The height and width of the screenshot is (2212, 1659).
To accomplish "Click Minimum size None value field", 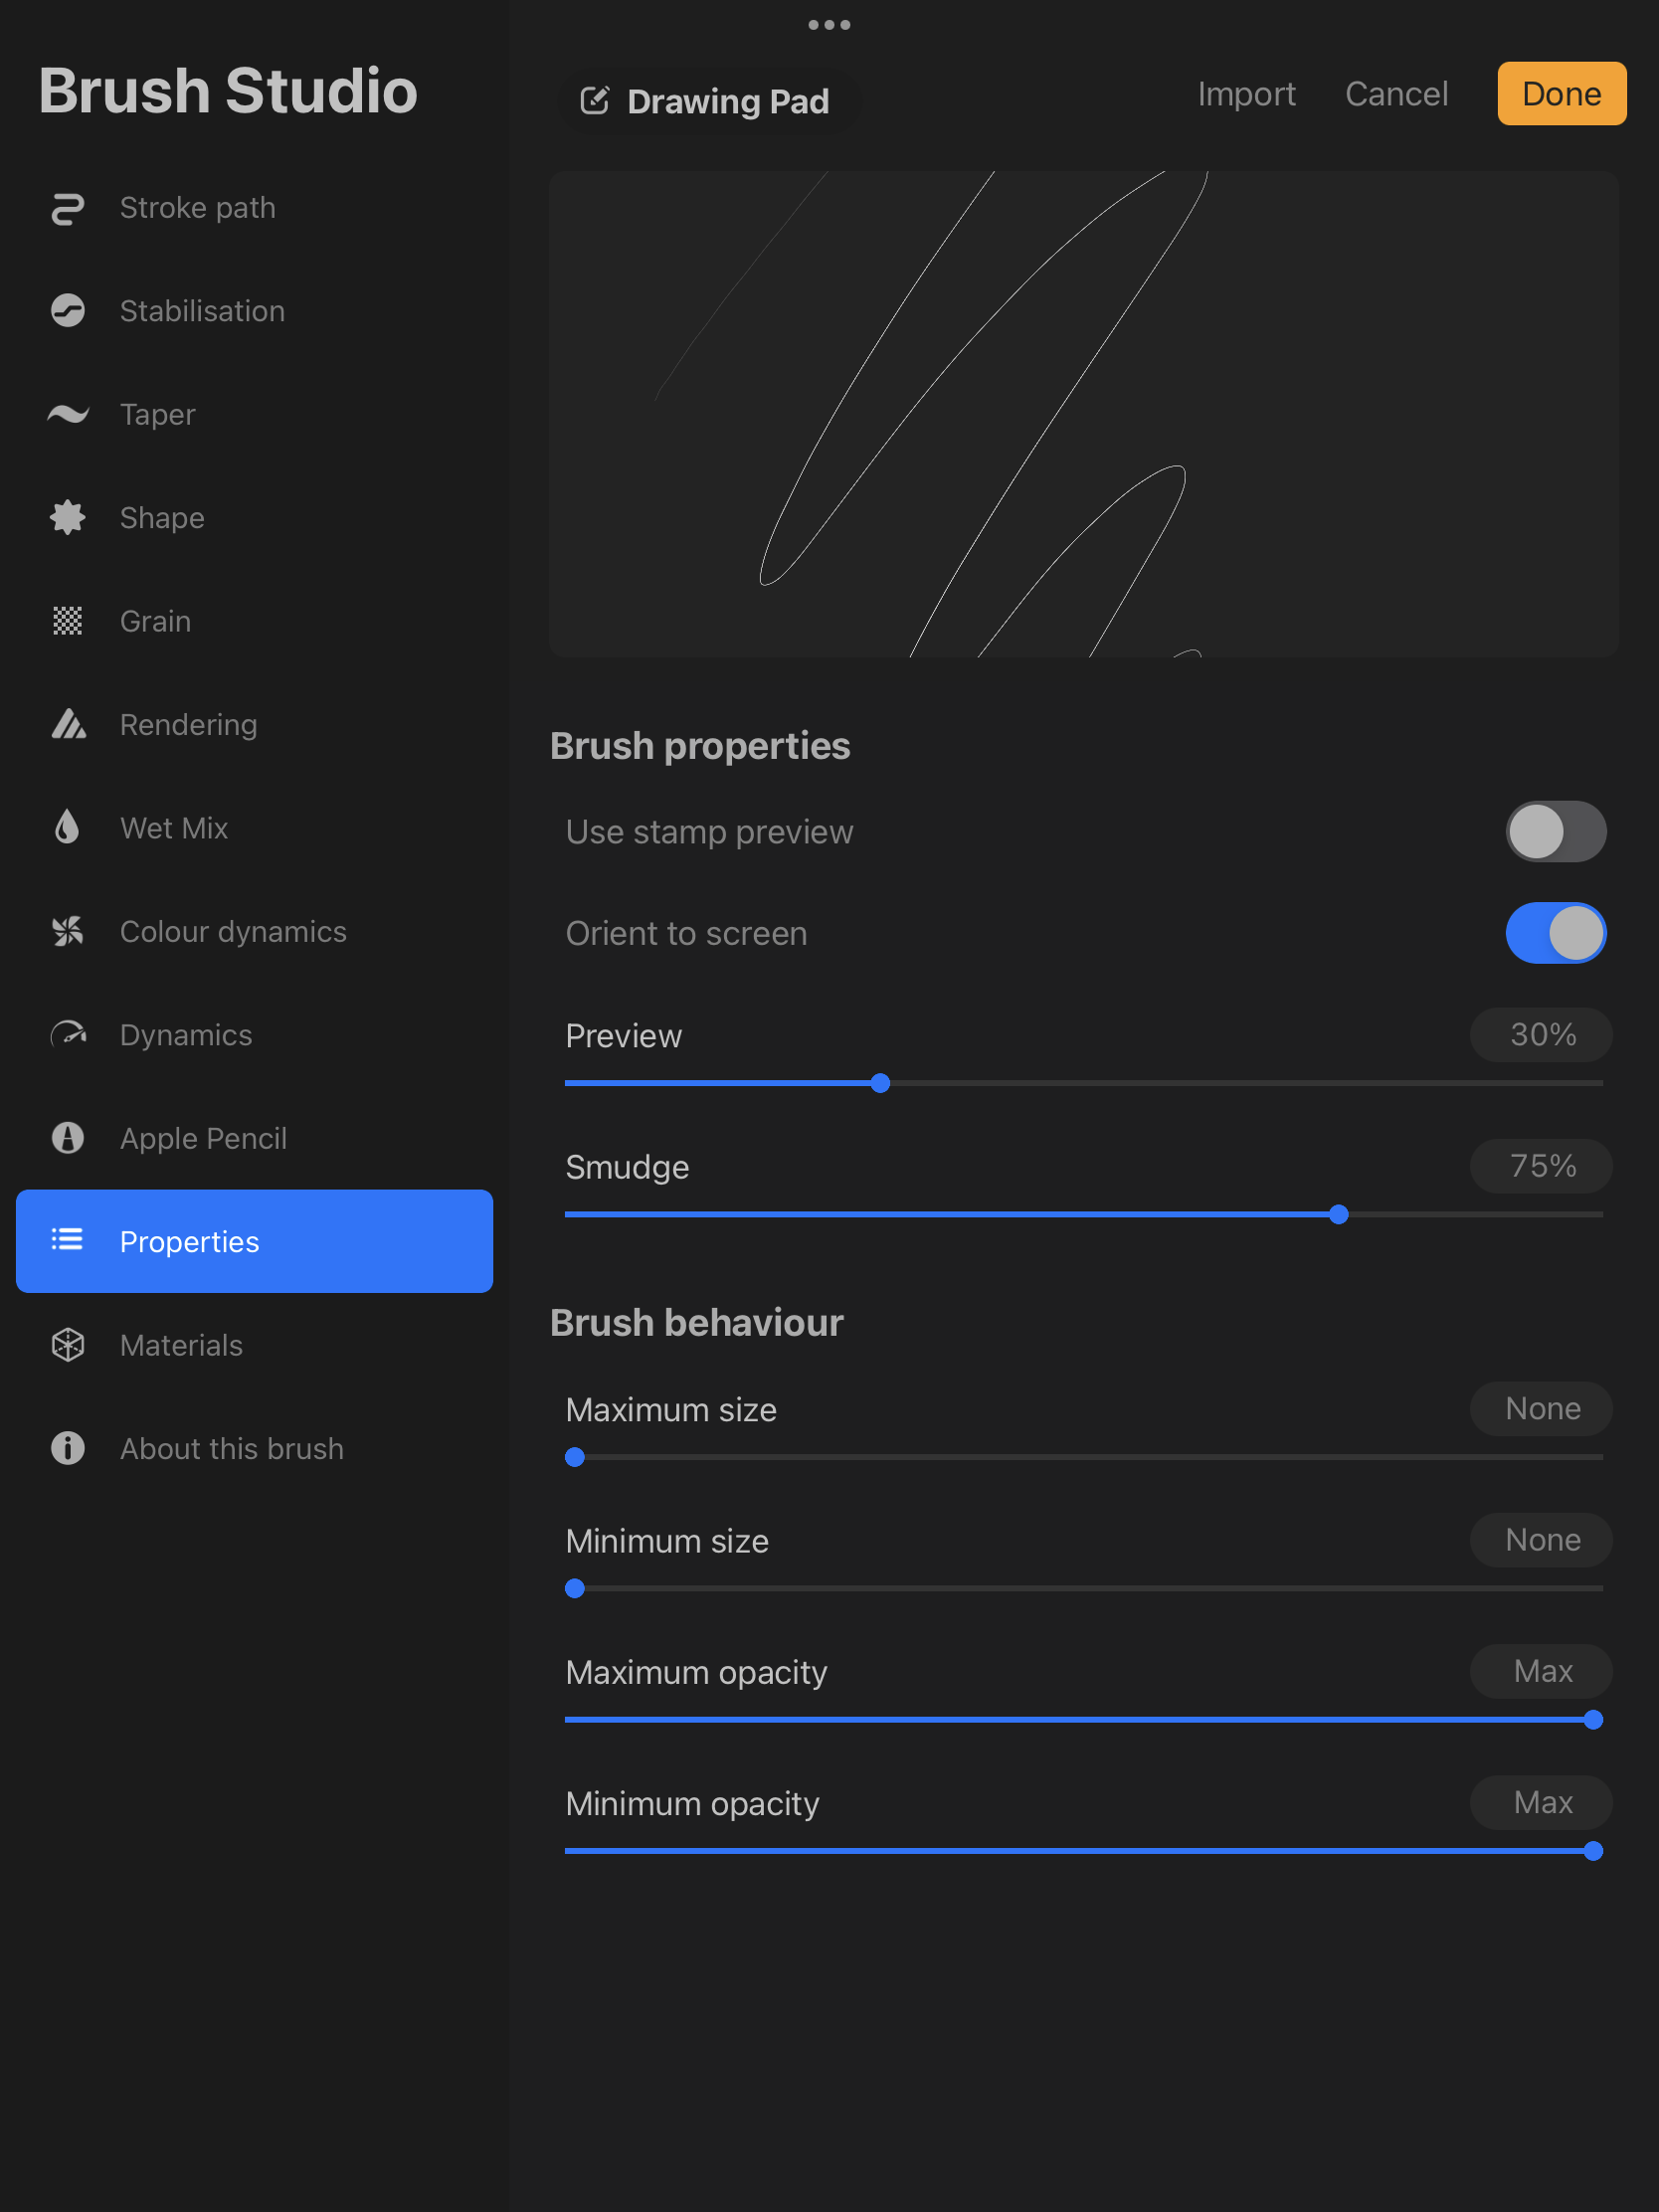I will 1541,1540.
